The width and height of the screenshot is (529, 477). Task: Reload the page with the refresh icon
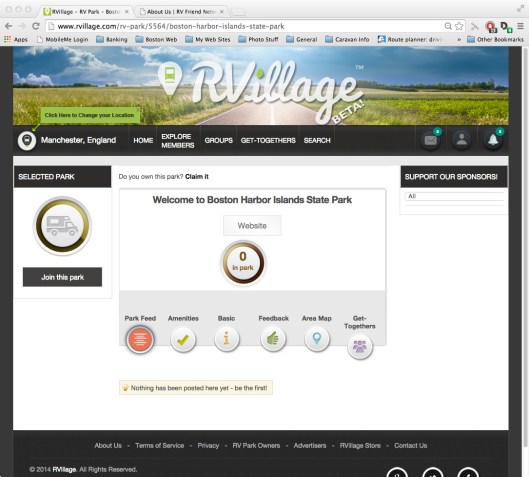click(x=36, y=26)
